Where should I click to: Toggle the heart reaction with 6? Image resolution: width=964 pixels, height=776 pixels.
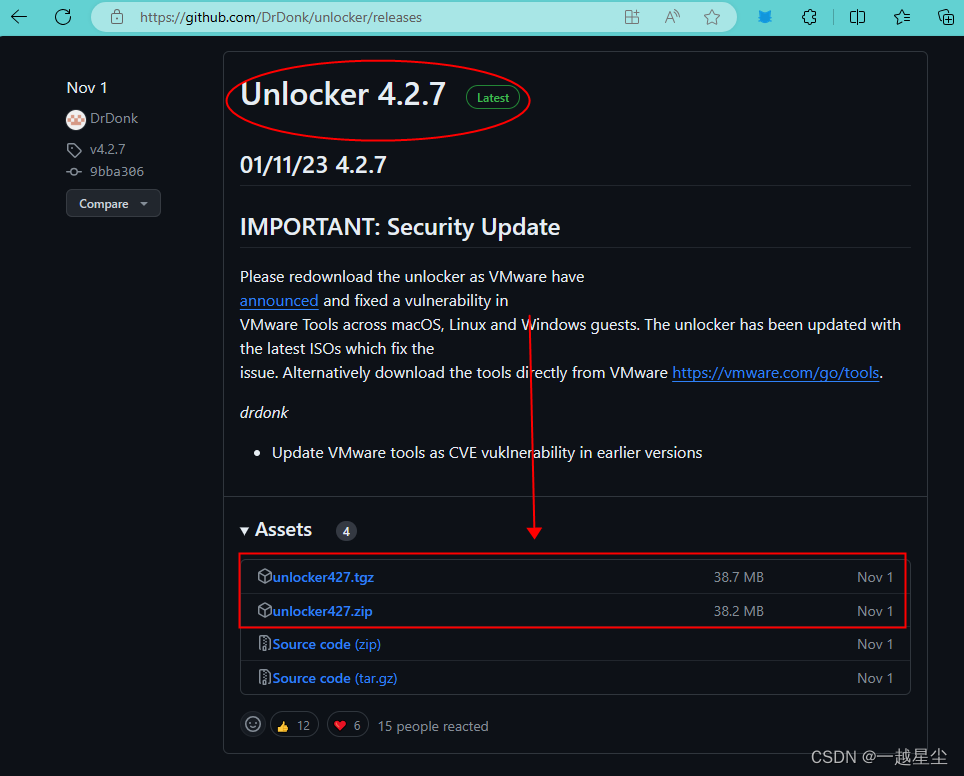coord(347,726)
